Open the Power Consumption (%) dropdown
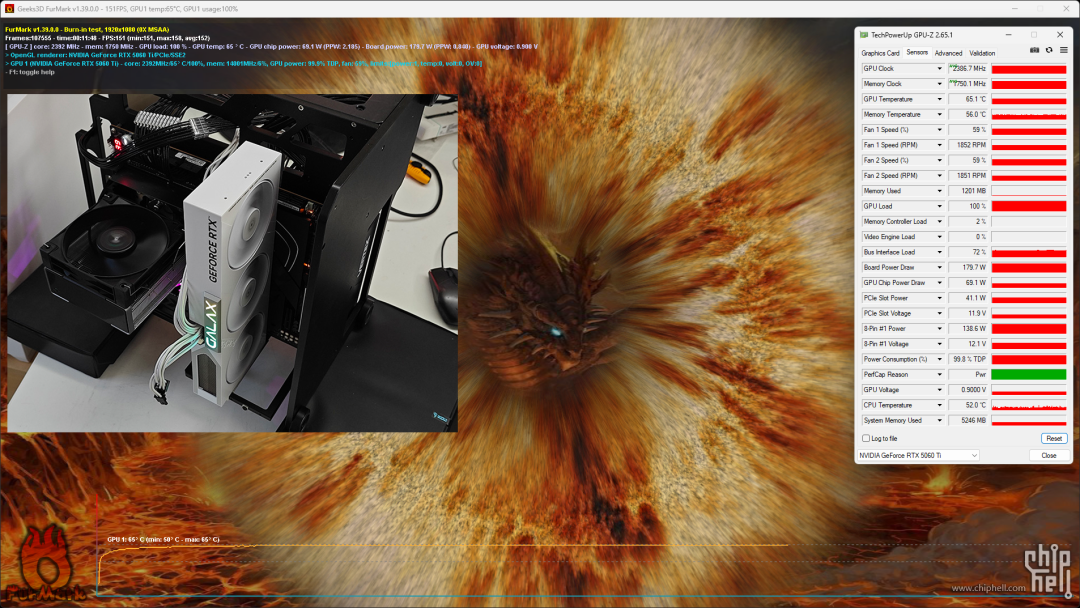This screenshot has height=608, width=1080. pyautogui.click(x=939, y=359)
